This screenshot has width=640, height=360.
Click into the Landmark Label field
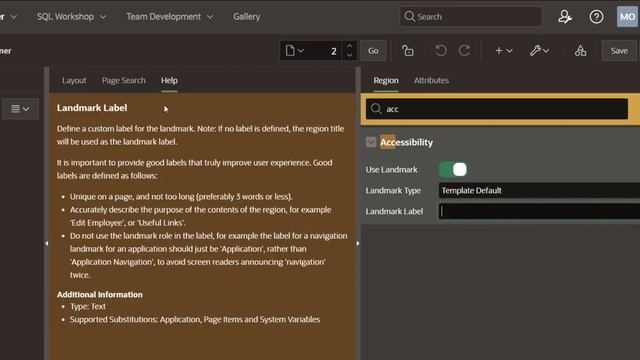pyautogui.click(x=539, y=211)
